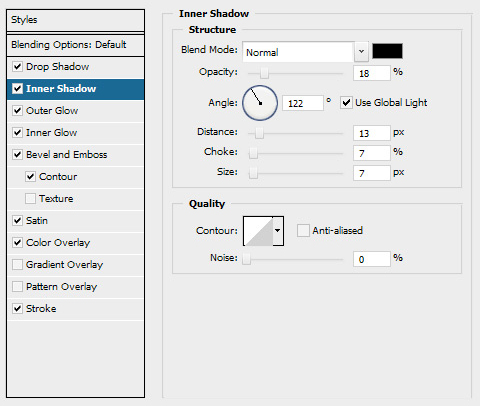The height and width of the screenshot is (406, 480).
Task: Enable the Anti-aliased checkbox
Action: [x=303, y=231]
